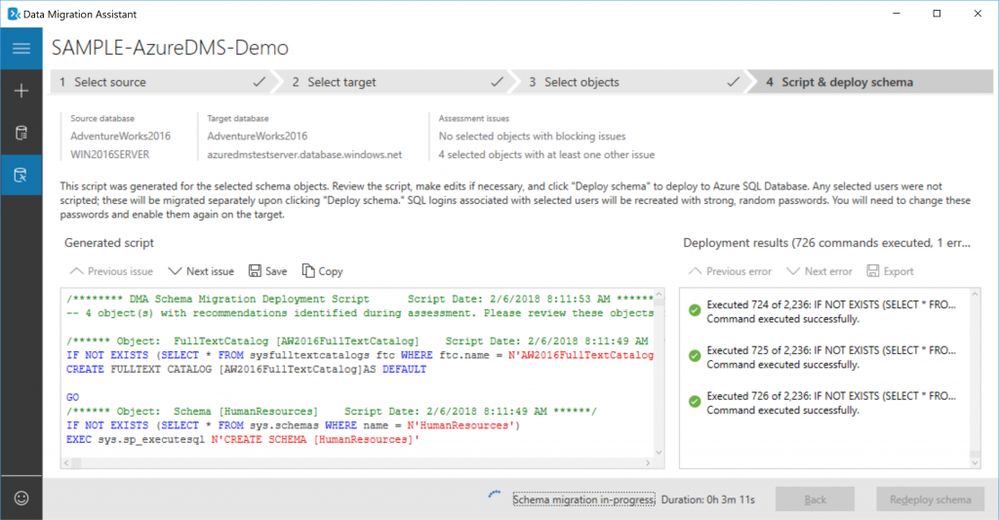The width and height of the screenshot is (999, 520).
Task: Close the Data Migration Assistant window
Action: [977, 13]
